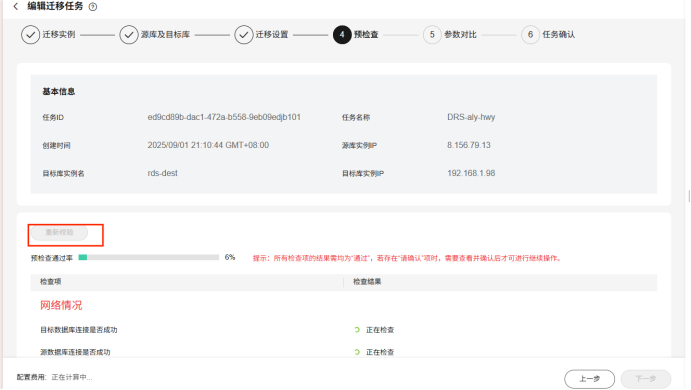Click the 目标库实例名 field label
Viewport: 691px width, 390px height.
(x=63, y=174)
